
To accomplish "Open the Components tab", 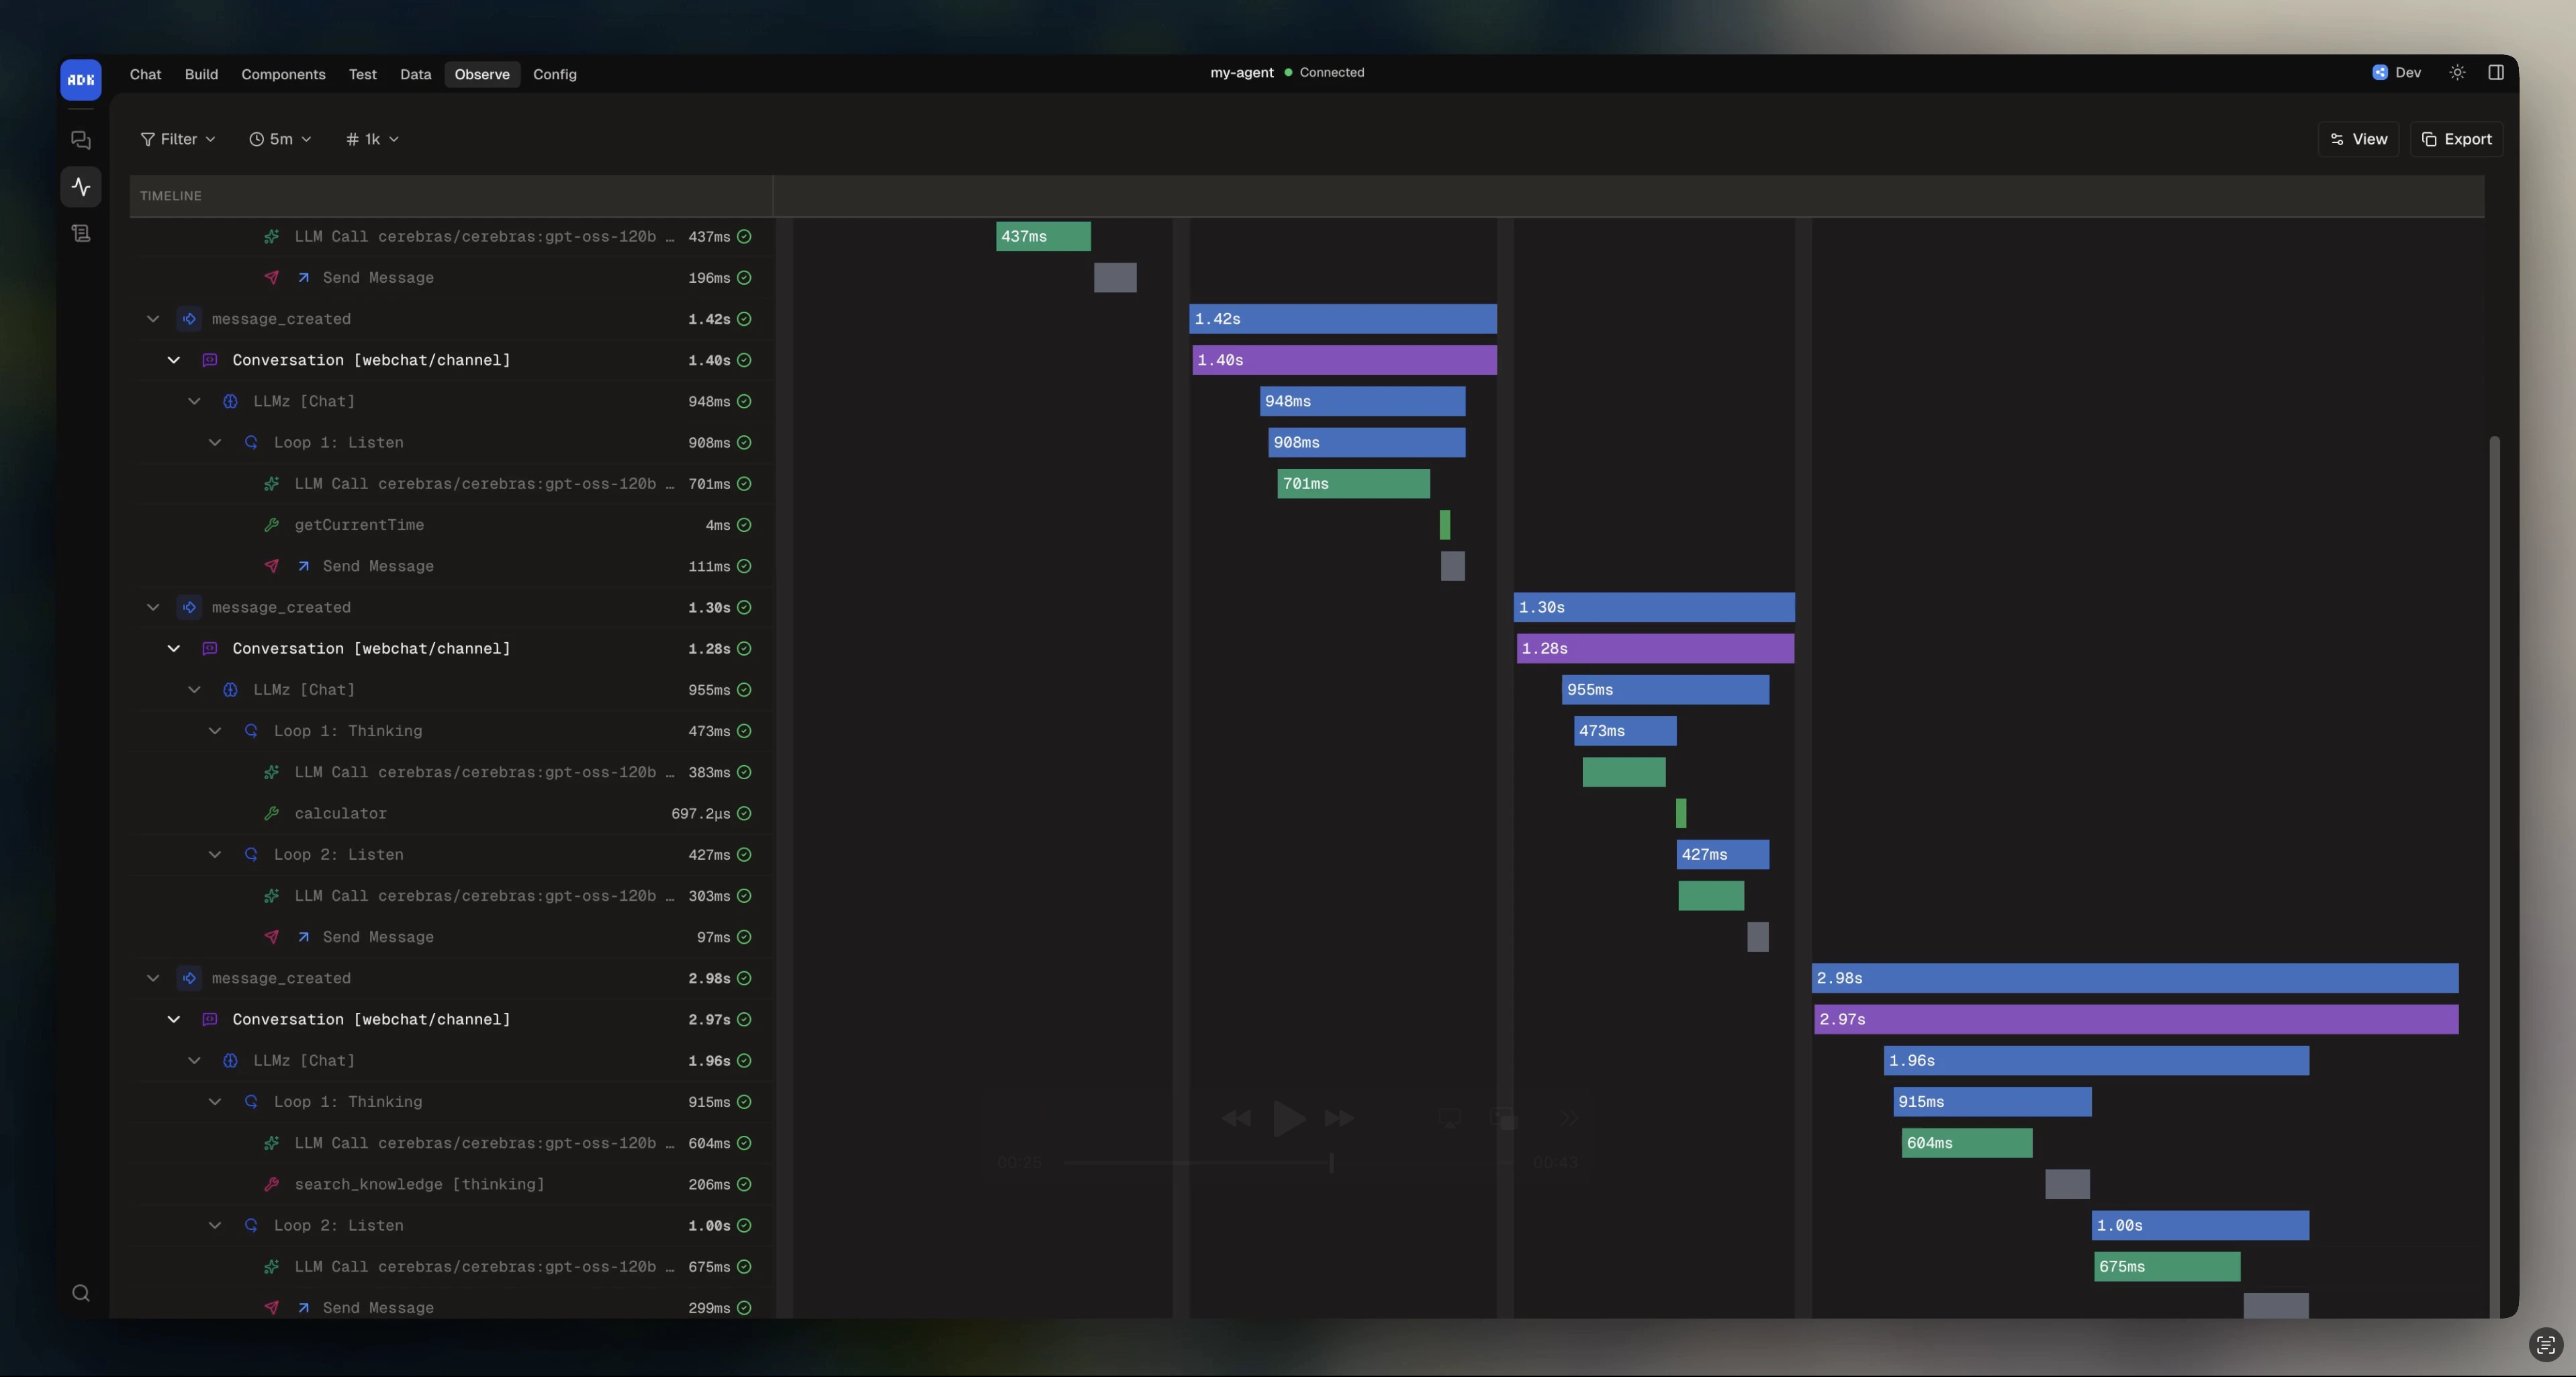I will 283,74.
